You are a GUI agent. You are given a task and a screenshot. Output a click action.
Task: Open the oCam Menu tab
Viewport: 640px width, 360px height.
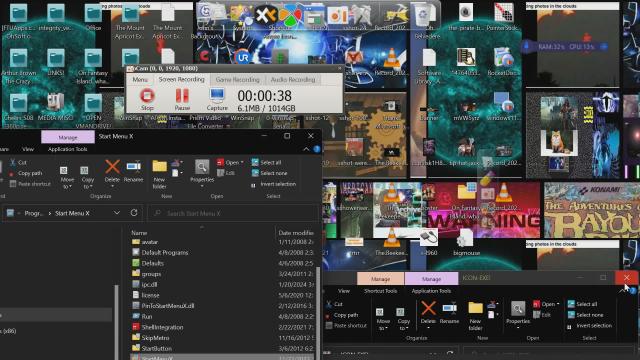tap(140, 80)
